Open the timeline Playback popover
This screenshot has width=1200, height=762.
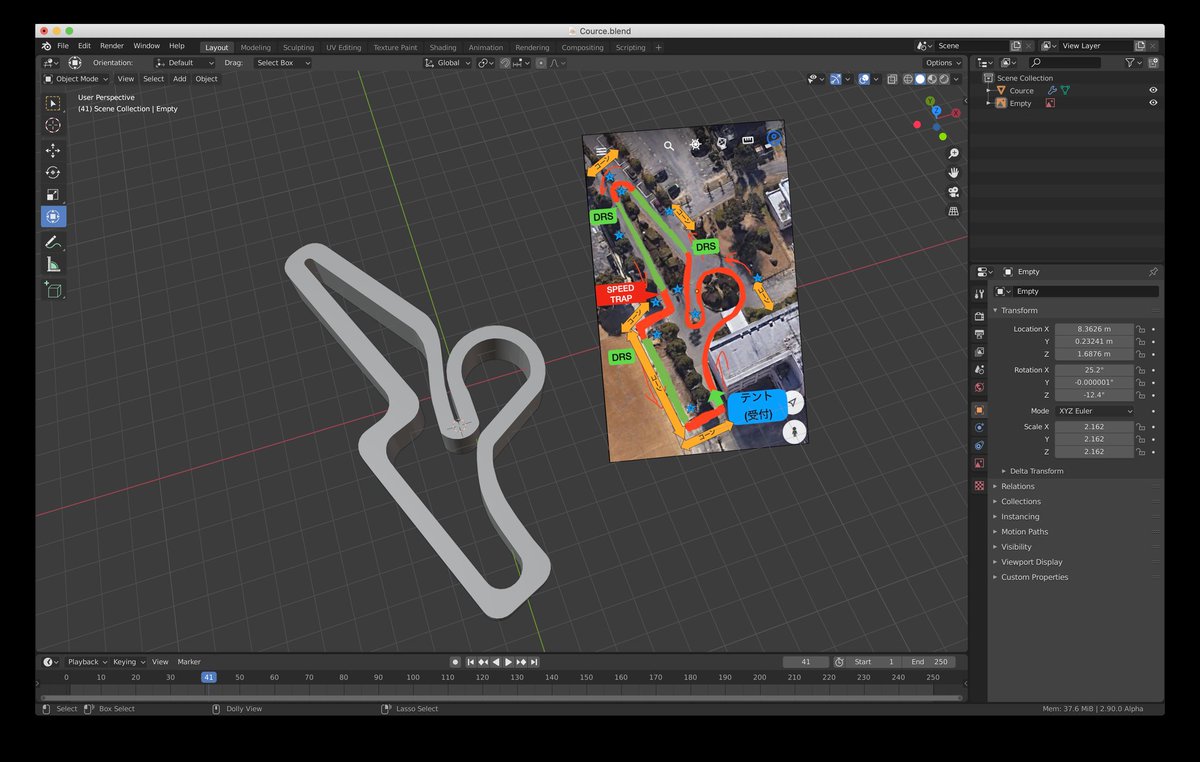86,662
